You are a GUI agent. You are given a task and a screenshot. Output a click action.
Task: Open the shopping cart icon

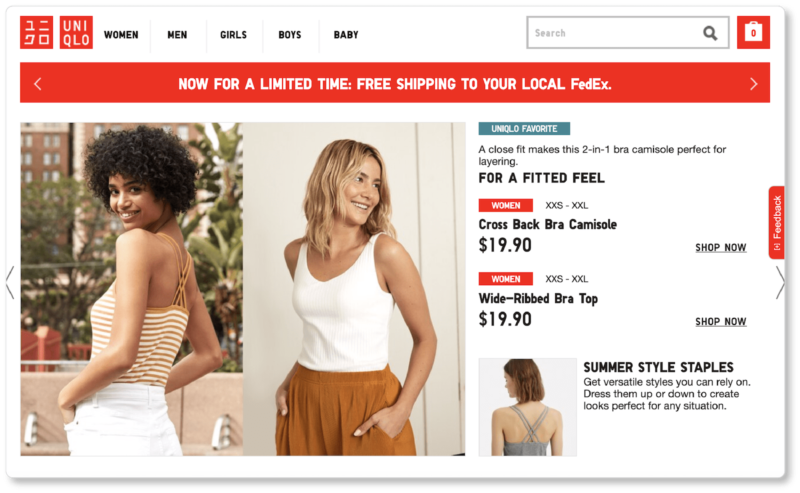pyautogui.click(x=753, y=32)
